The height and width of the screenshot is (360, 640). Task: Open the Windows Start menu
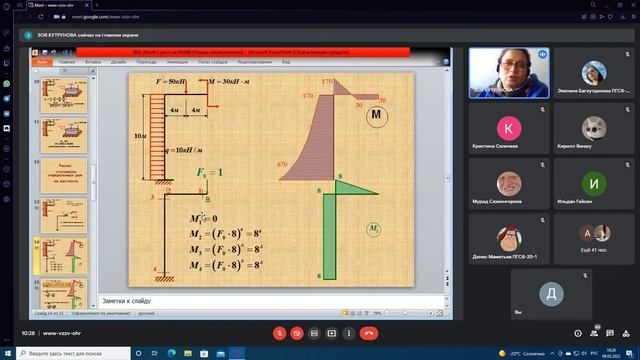point(7,353)
